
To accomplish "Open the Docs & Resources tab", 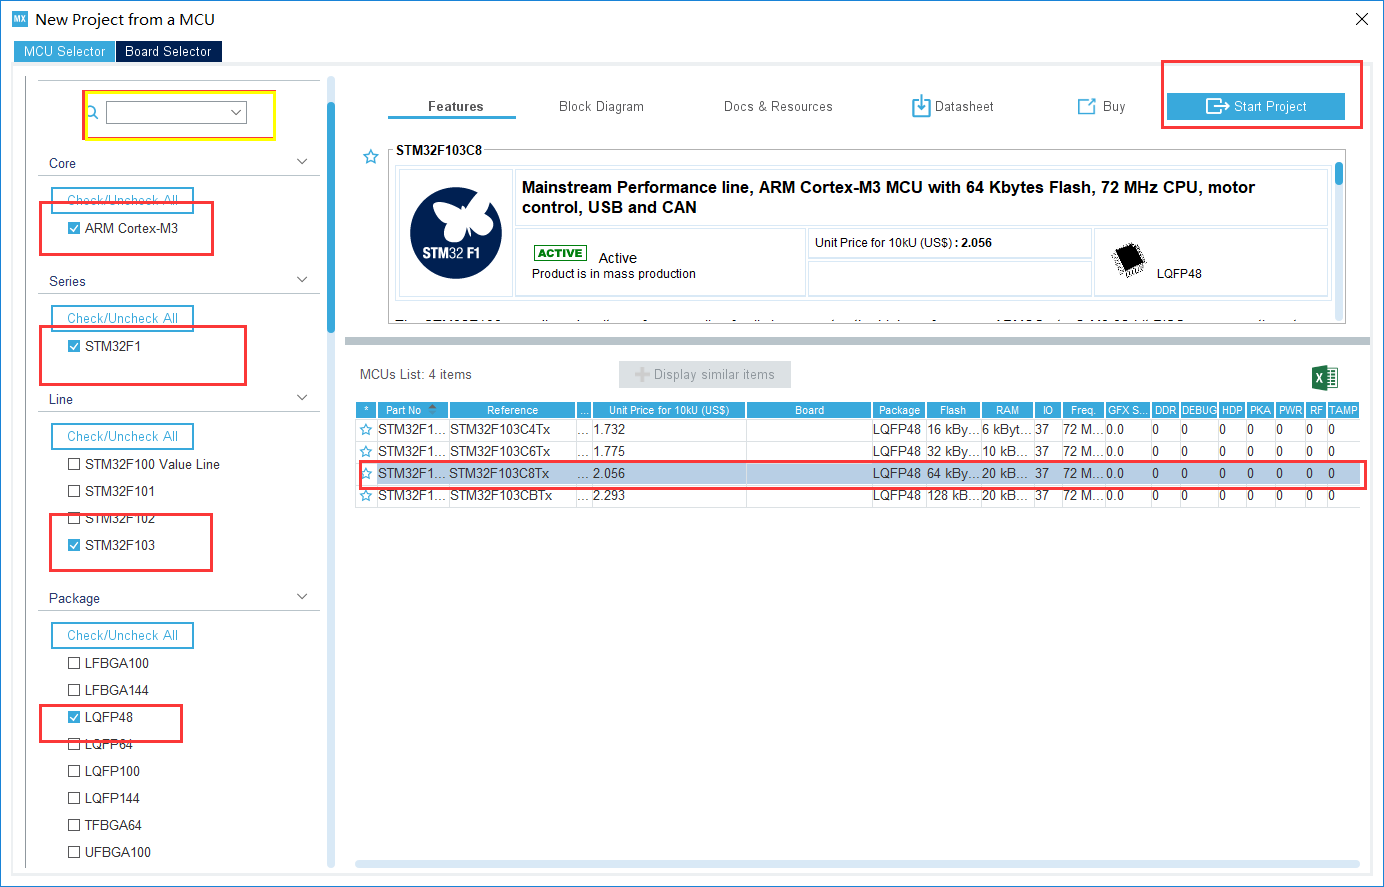I will coord(778,106).
